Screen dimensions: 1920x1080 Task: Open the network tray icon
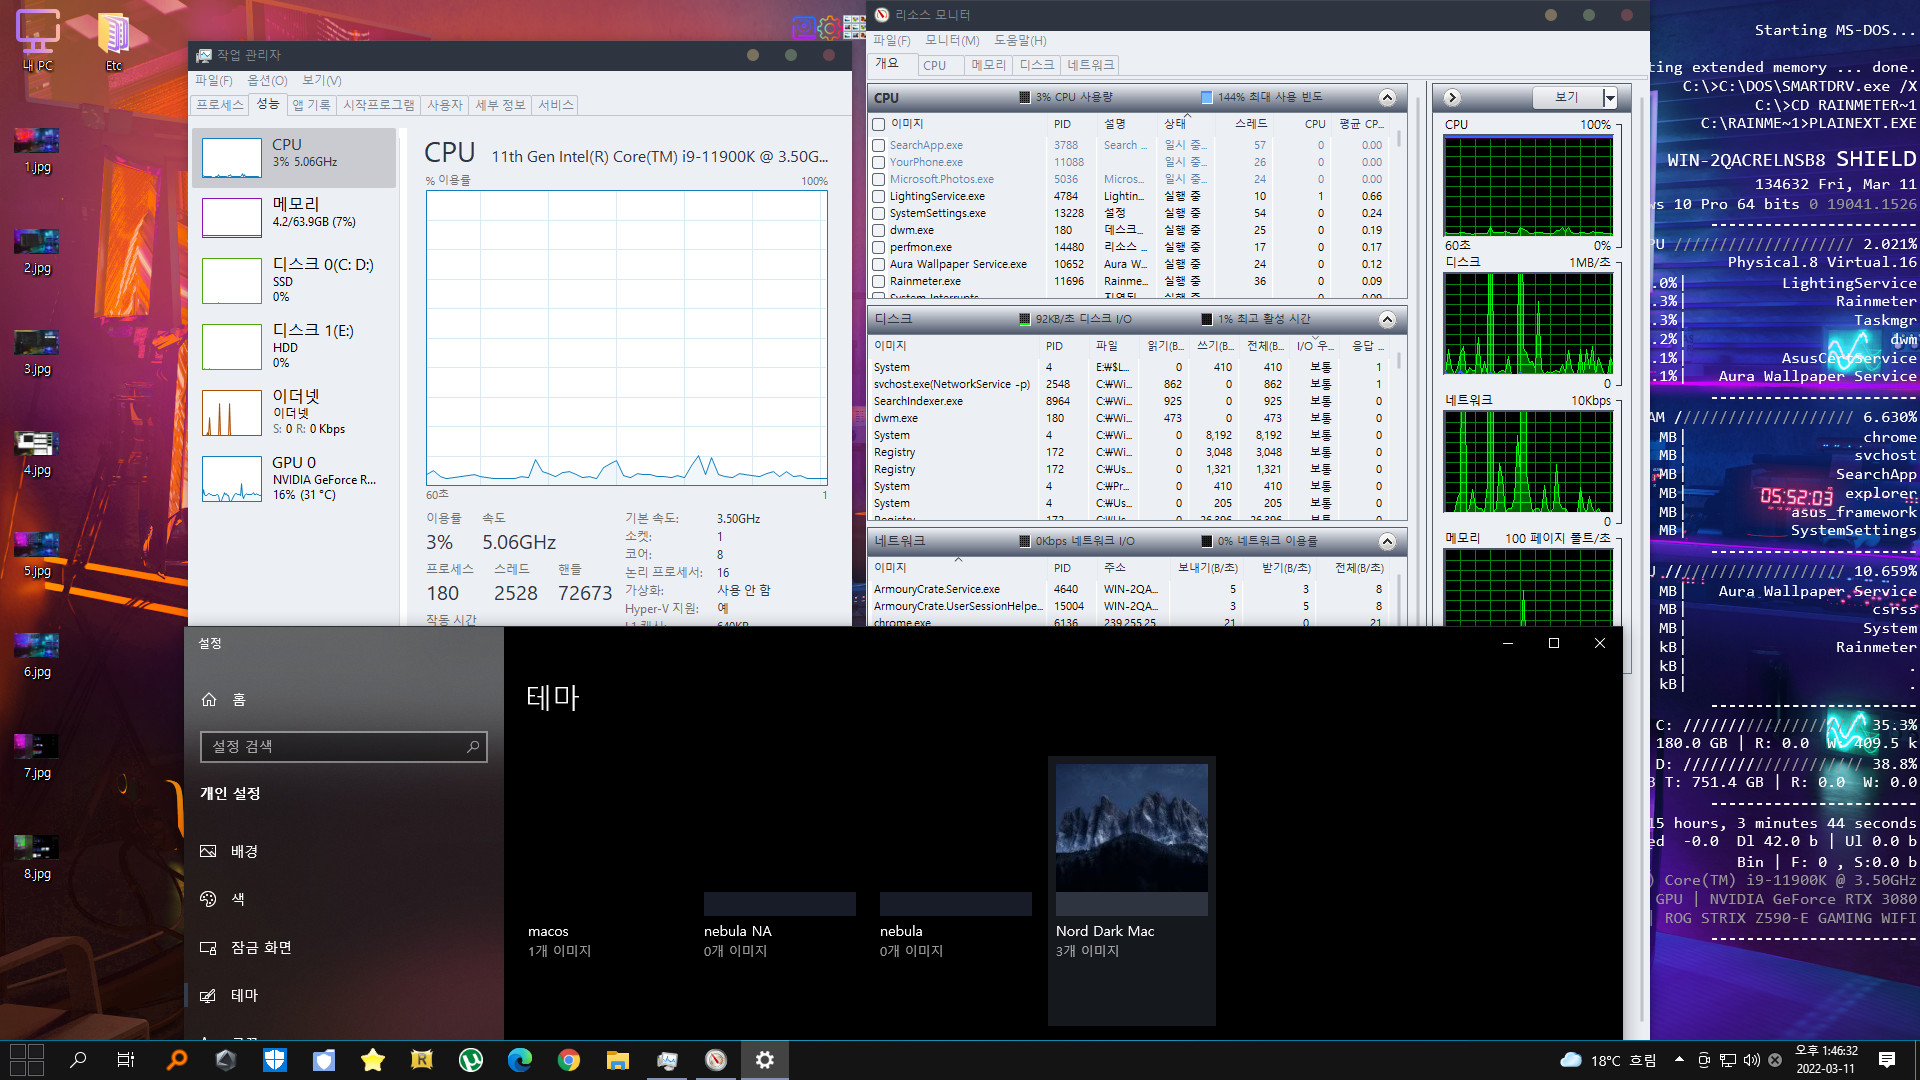pos(1727,1060)
